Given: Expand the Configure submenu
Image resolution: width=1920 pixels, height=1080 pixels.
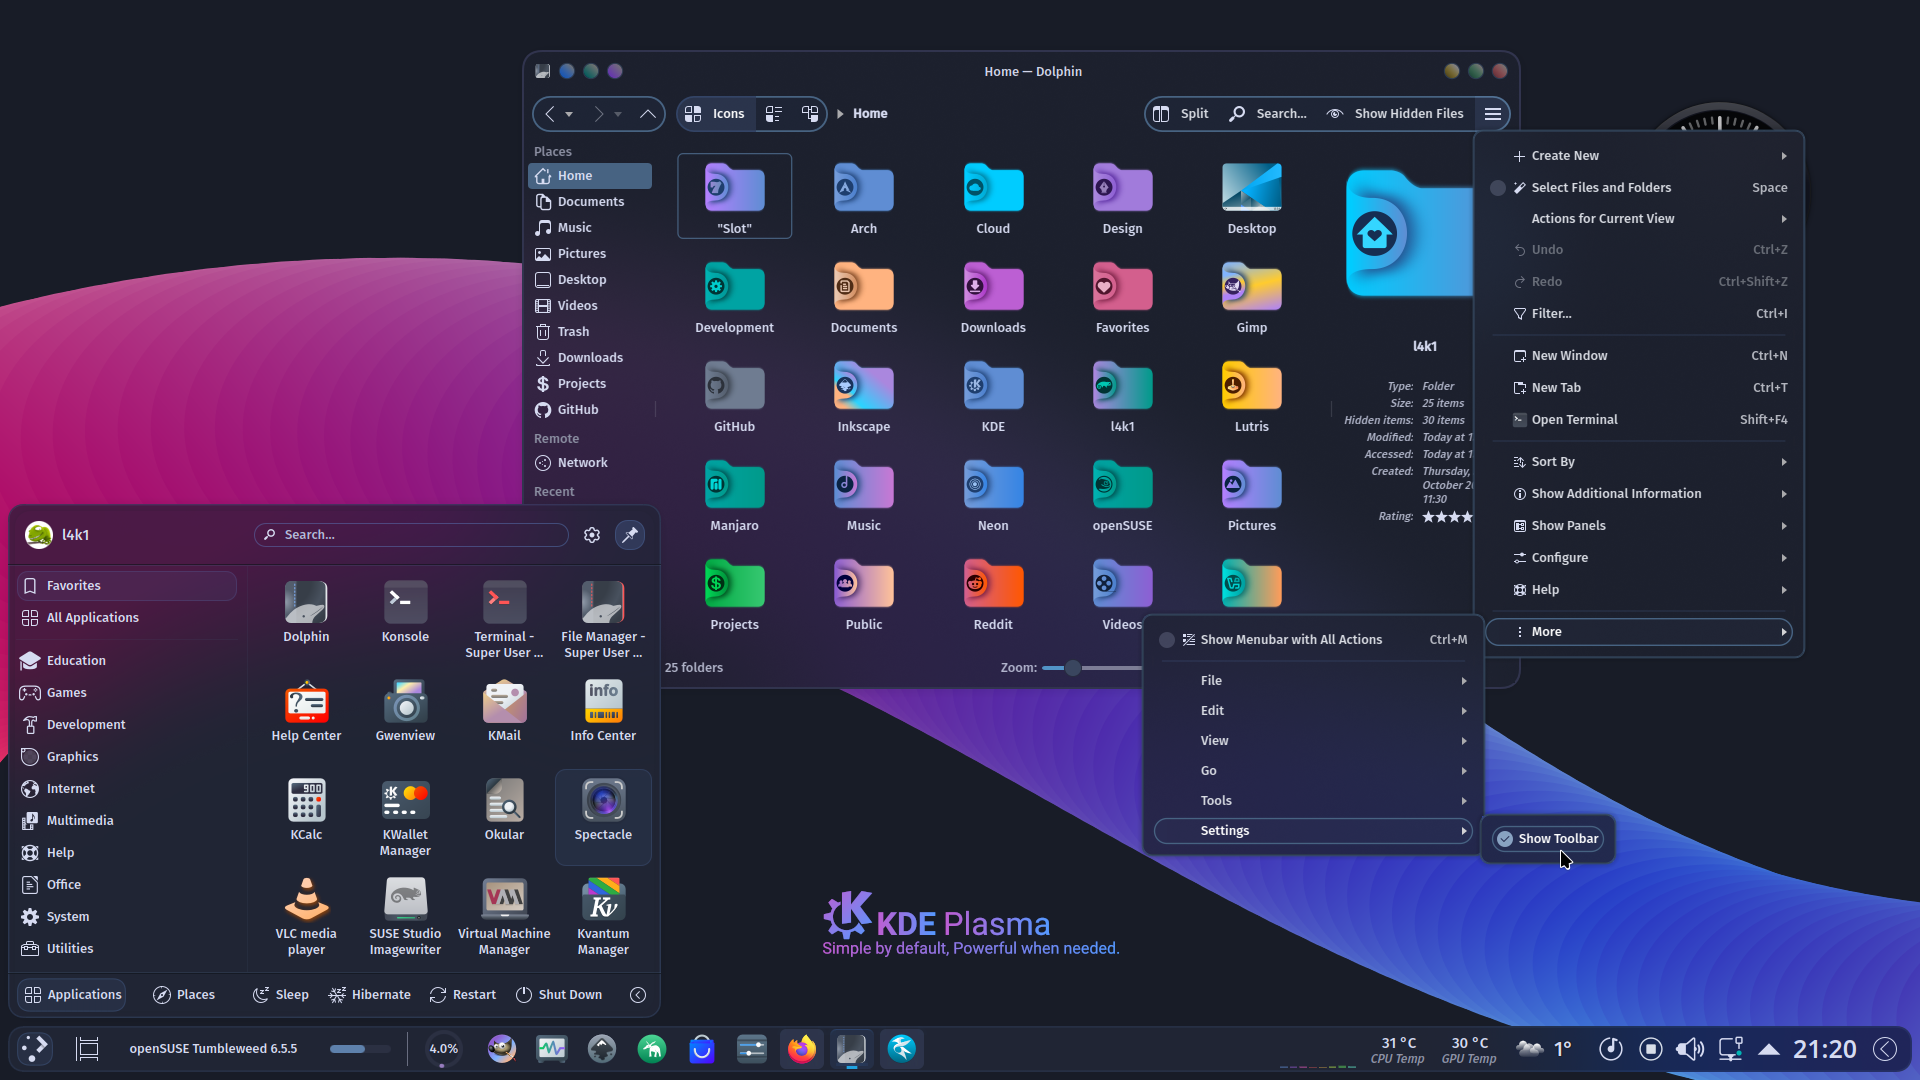Looking at the screenshot, I should point(1641,558).
